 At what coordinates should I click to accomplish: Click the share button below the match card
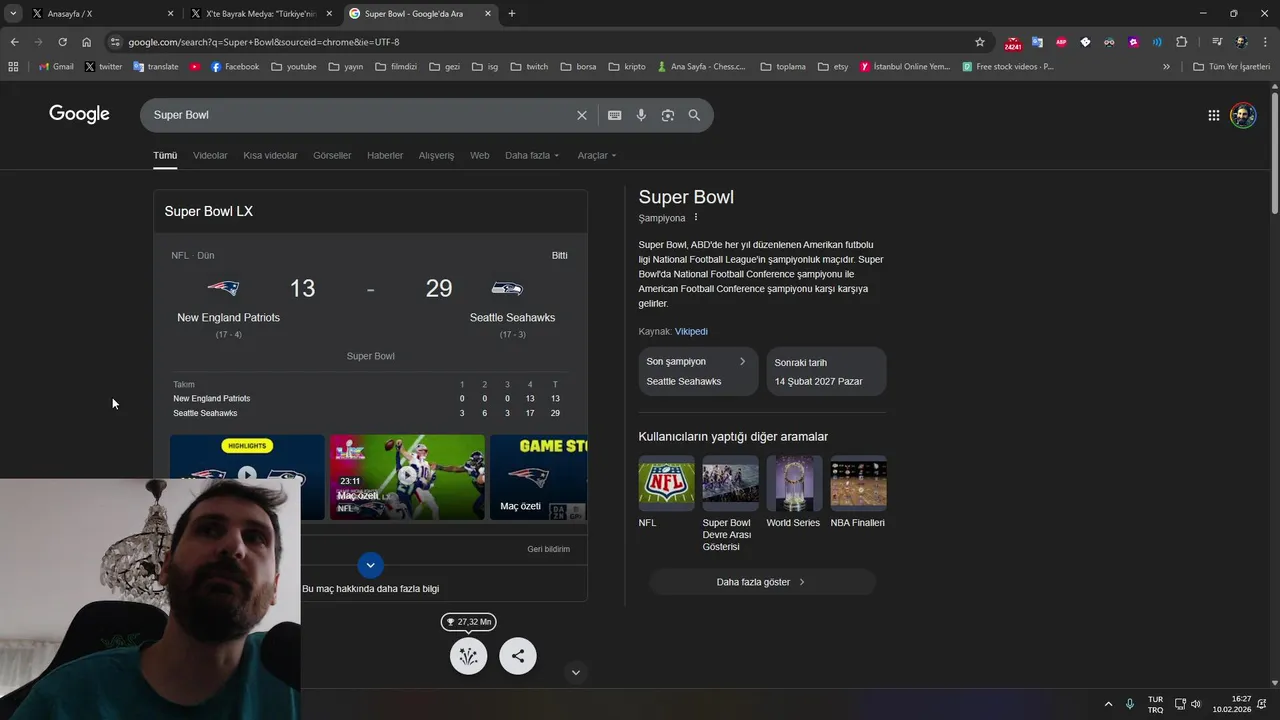[x=518, y=656]
